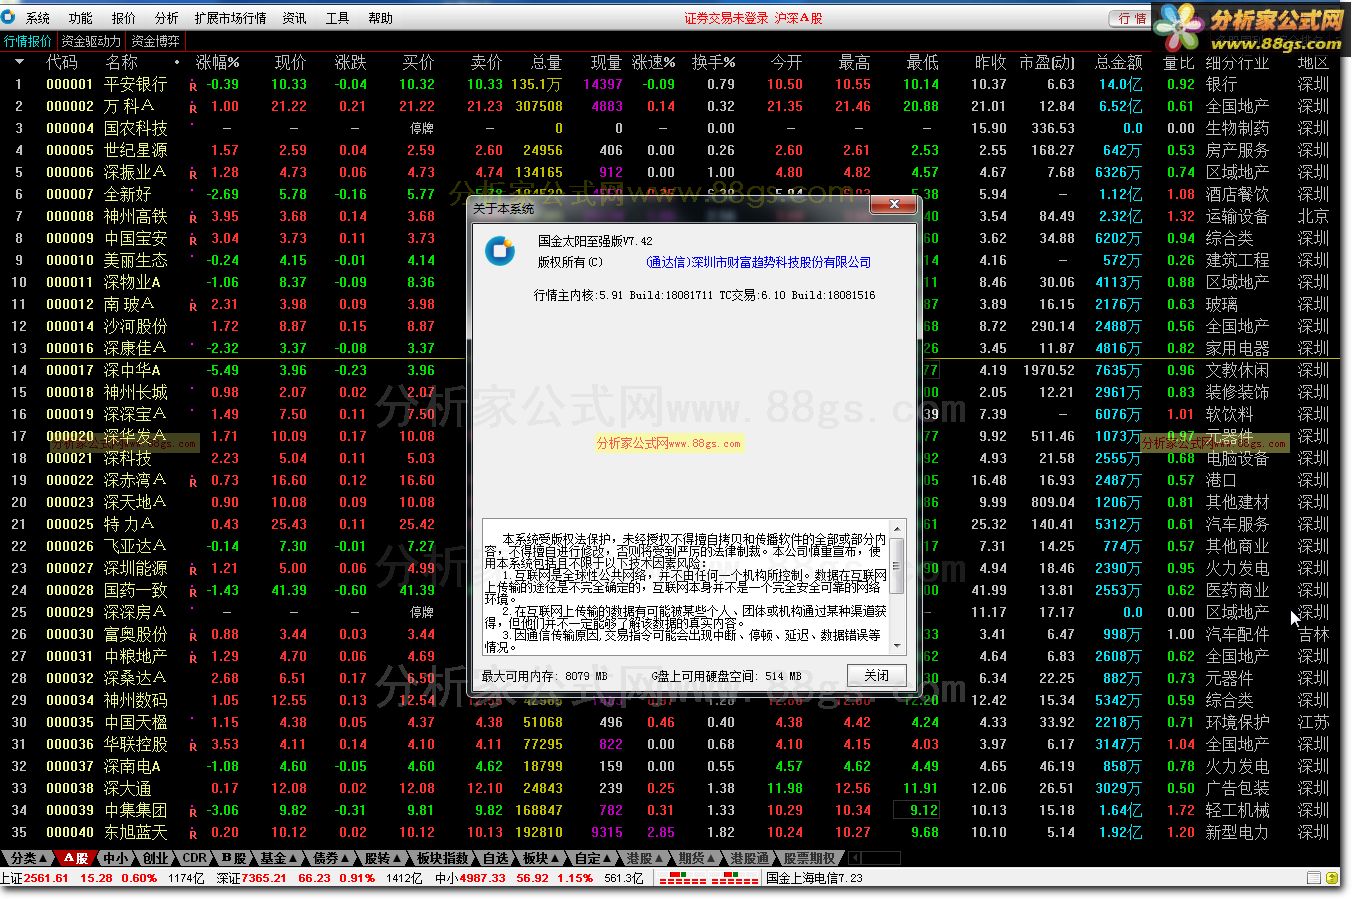Select stock code 000039 in the list
1353x899 pixels.
70,810
